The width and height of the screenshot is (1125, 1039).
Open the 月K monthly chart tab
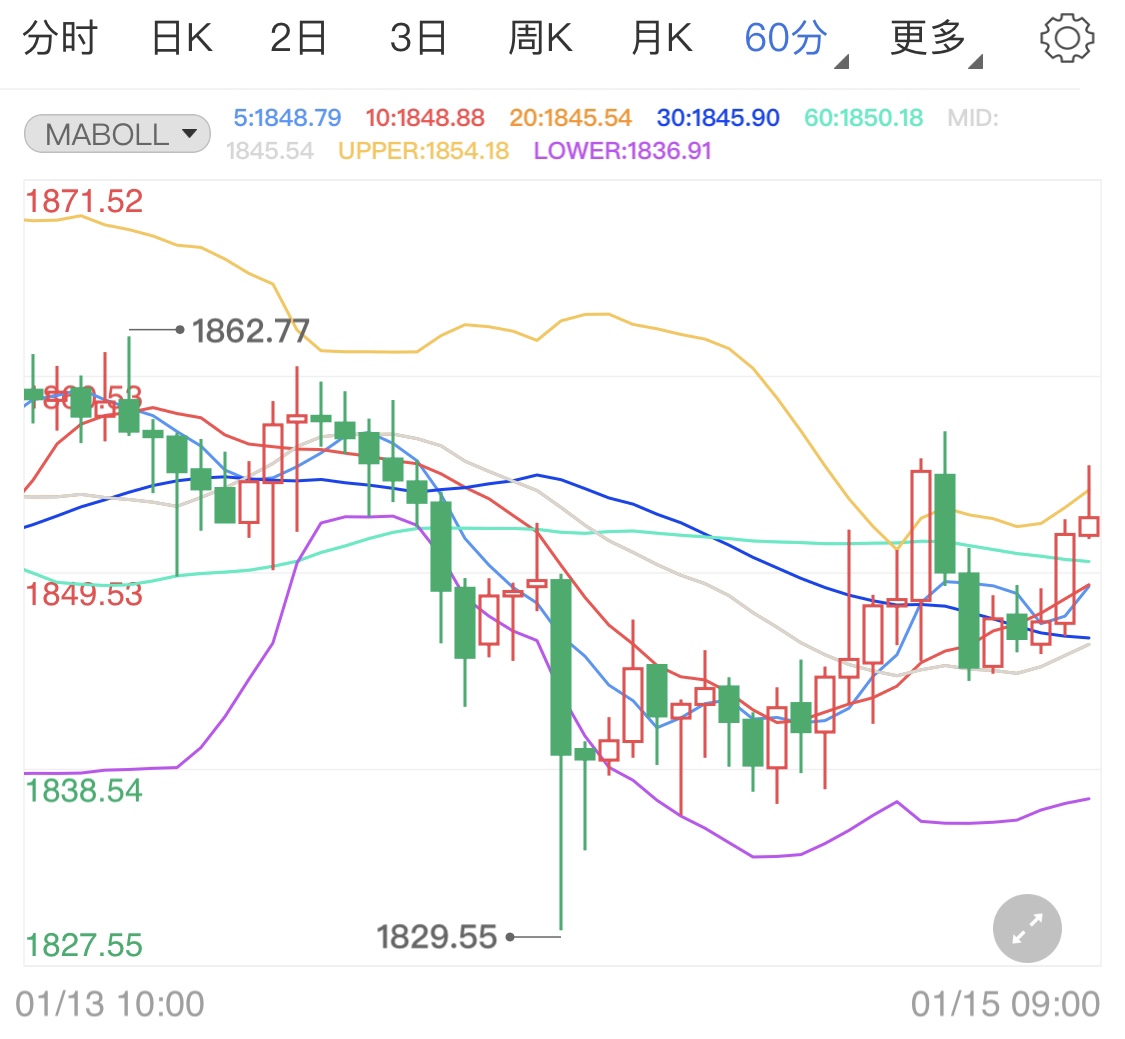click(662, 38)
